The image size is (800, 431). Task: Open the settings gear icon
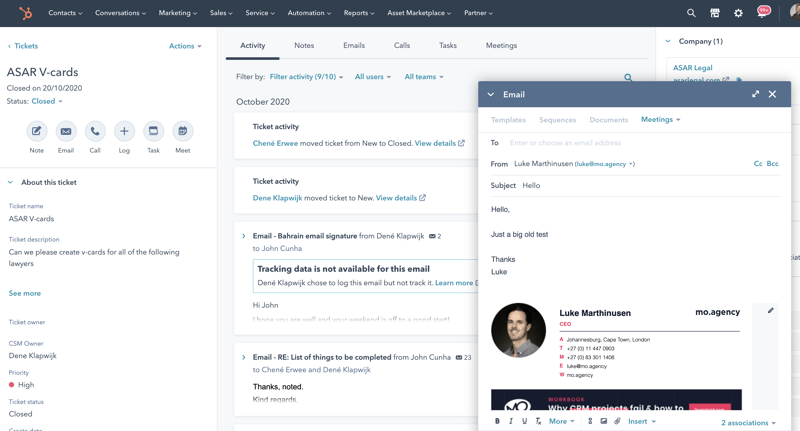(x=738, y=13)
